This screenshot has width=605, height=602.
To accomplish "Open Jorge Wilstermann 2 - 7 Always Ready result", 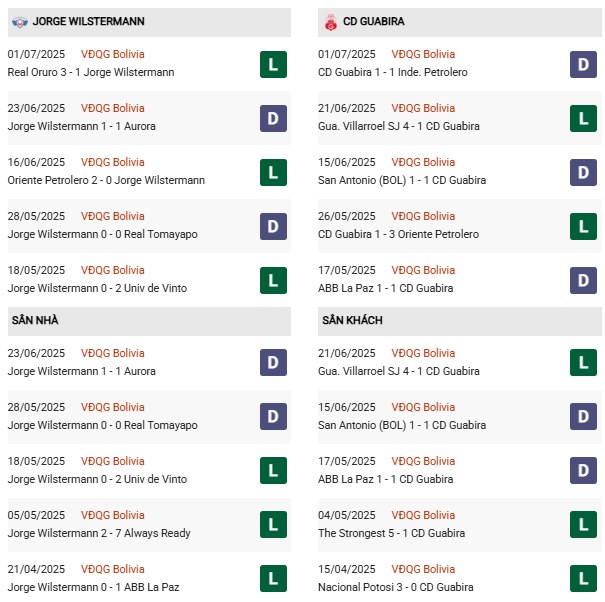I will [98, 533].
